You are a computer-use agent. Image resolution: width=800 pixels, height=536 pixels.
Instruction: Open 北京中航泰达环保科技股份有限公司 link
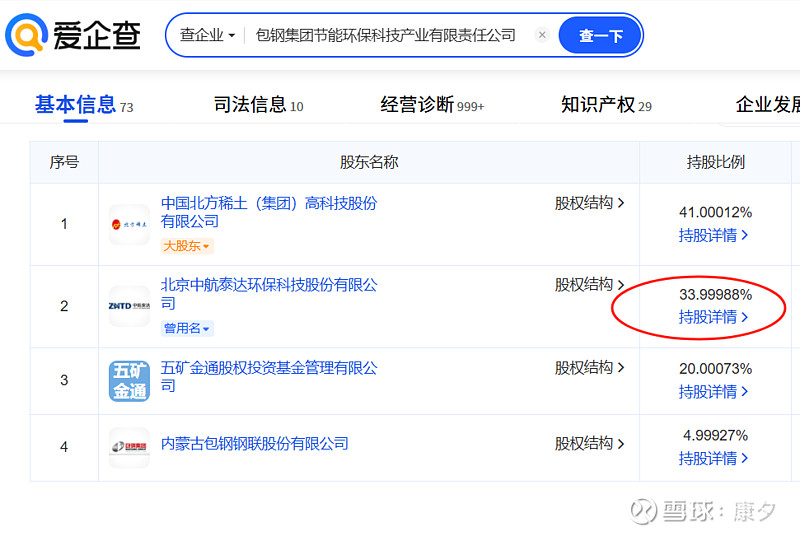(269, 294)
